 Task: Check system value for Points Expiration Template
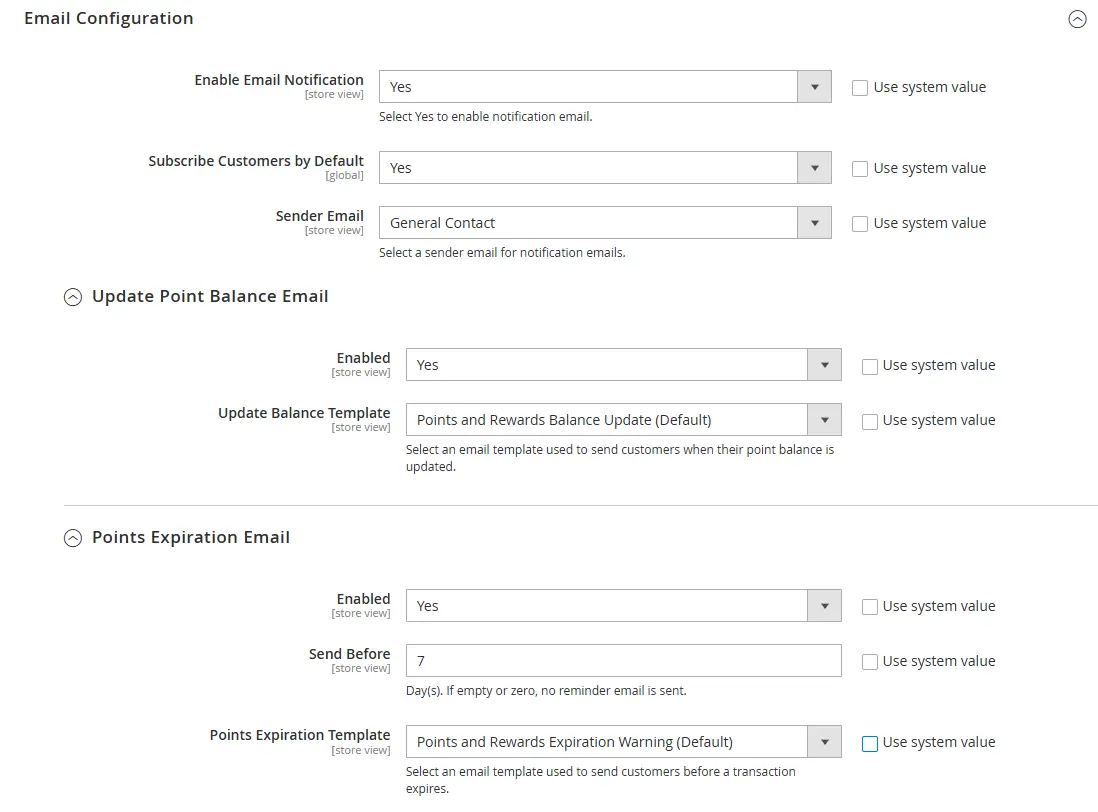tap(870, 743)
